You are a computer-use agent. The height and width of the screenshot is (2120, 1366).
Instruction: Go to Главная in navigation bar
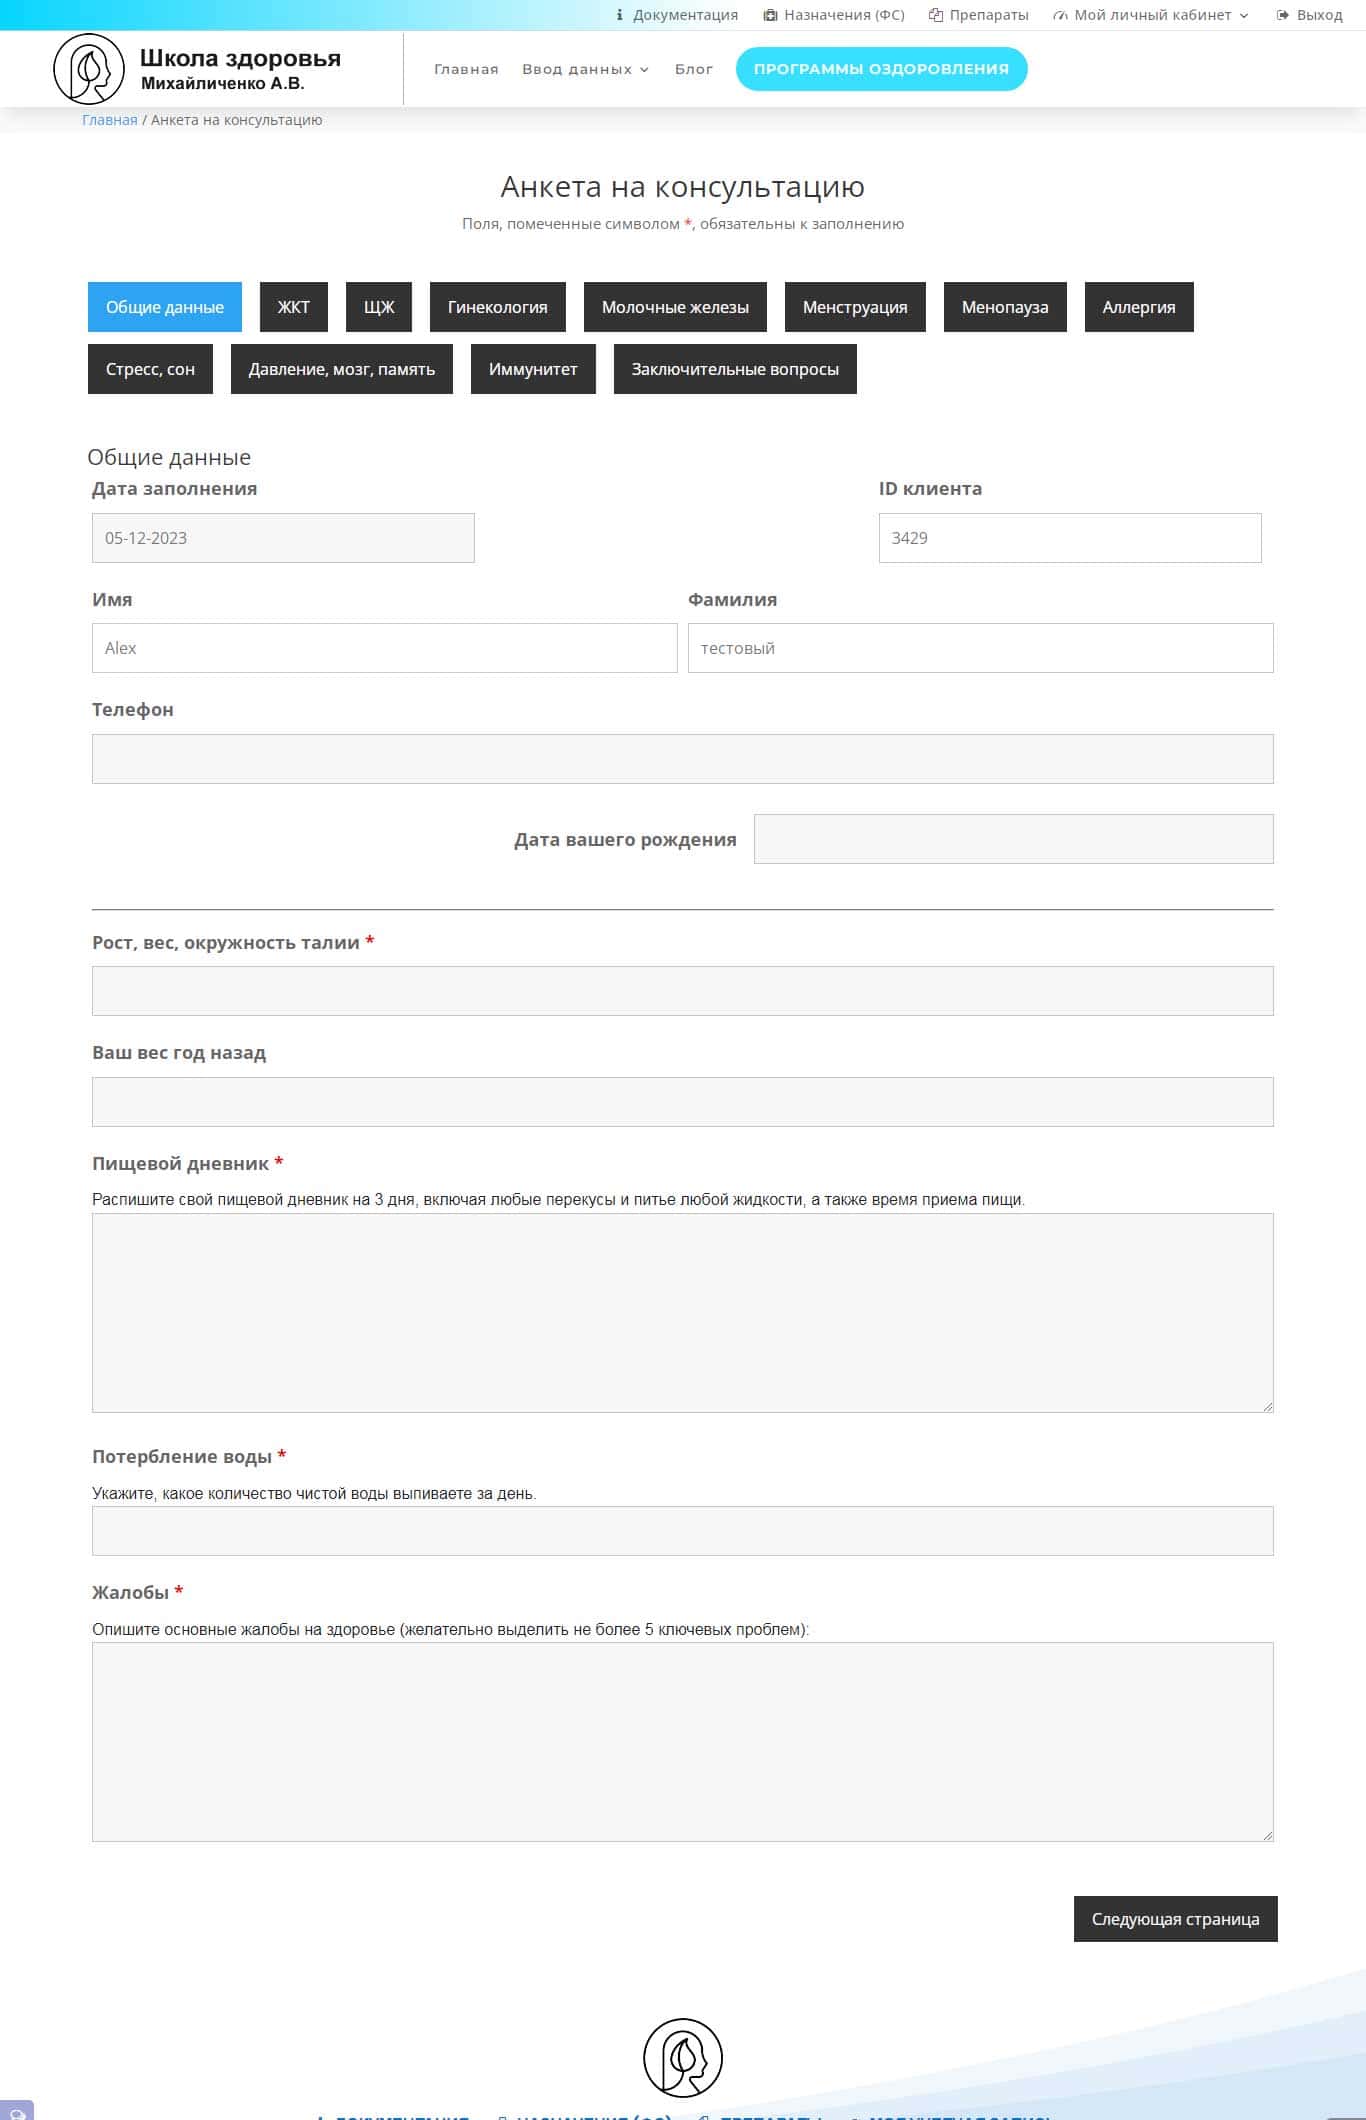pos(466,69)
